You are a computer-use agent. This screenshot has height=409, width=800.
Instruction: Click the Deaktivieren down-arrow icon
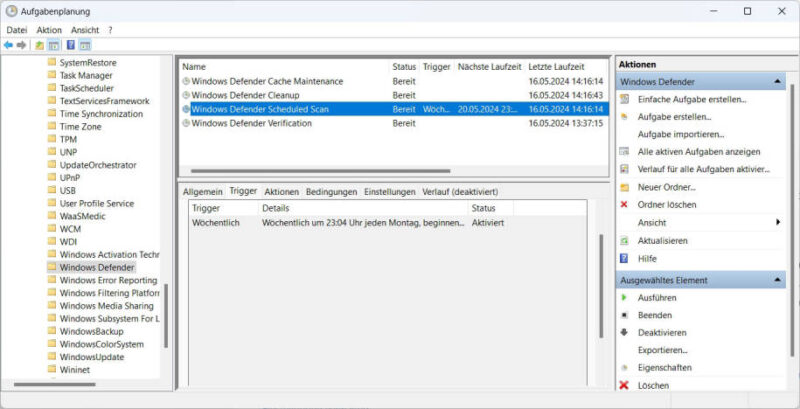click(625, 332)
